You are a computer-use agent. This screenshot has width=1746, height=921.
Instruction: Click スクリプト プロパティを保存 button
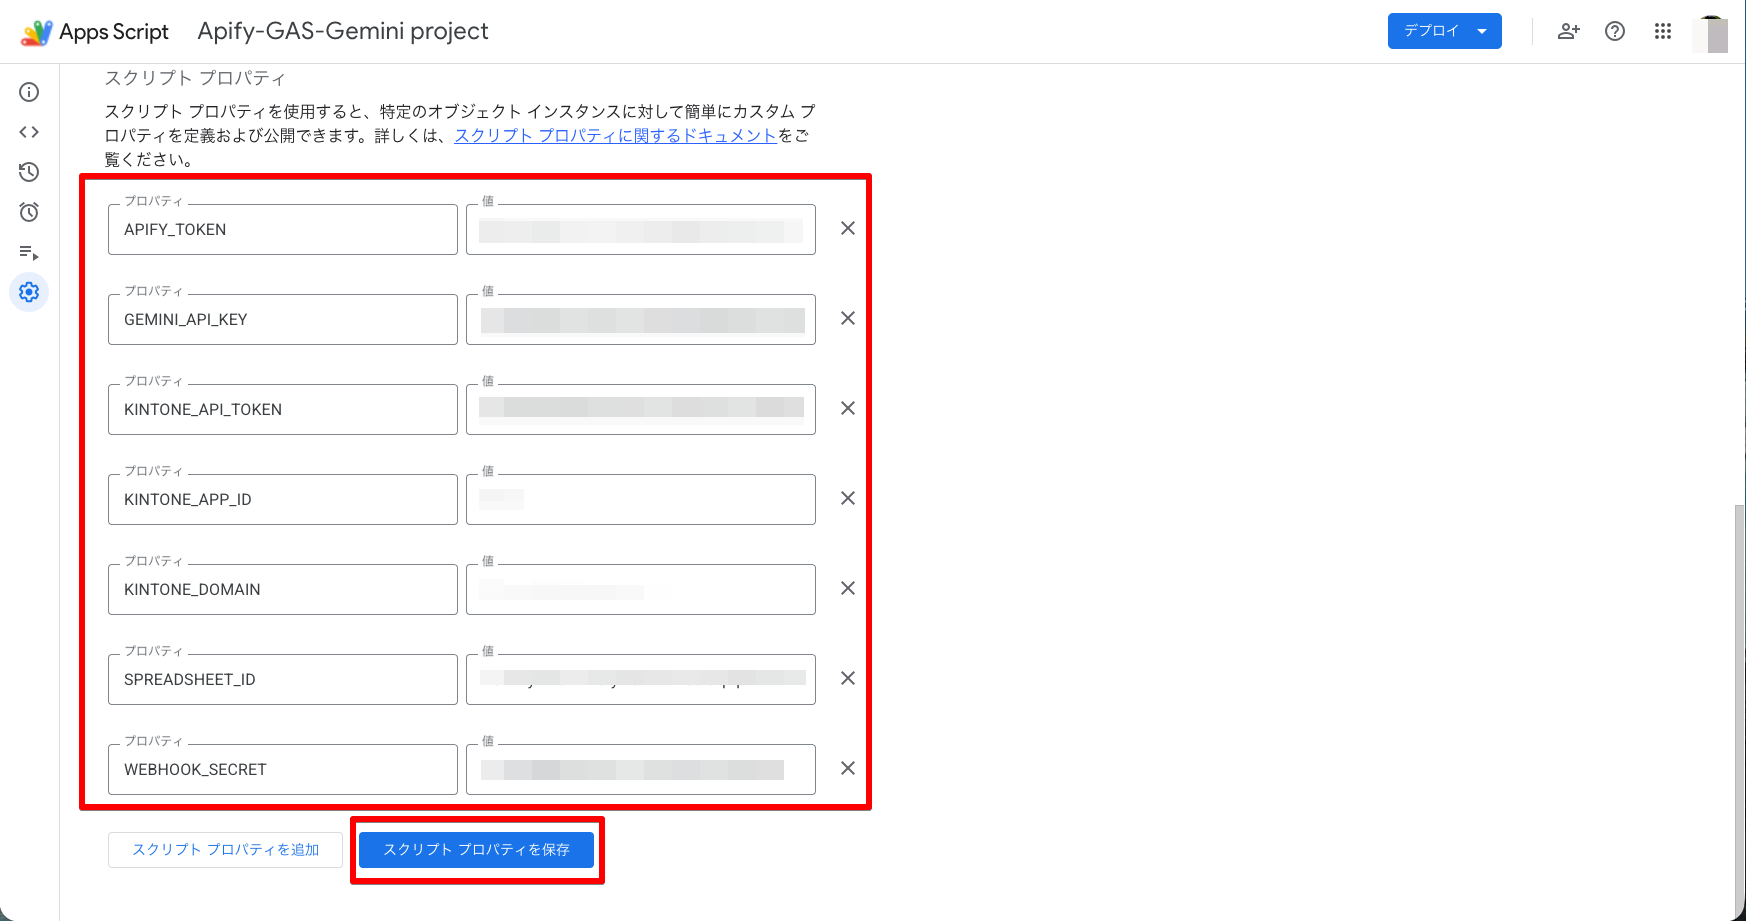[x=477, y=850]
